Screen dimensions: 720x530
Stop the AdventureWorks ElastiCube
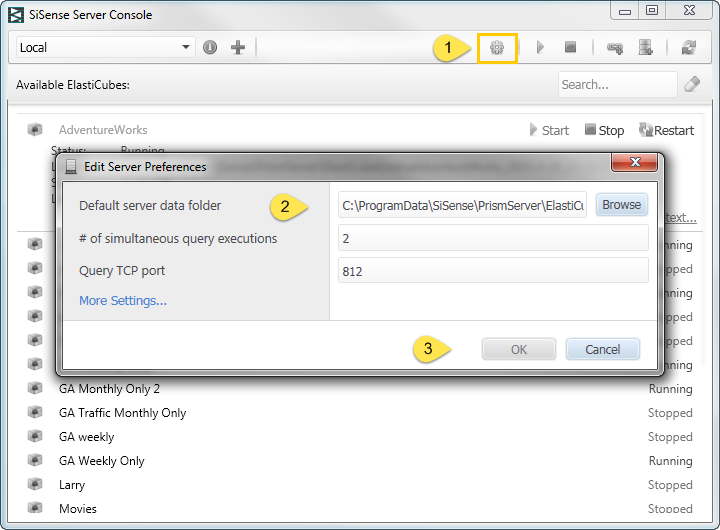coord(604,130)
